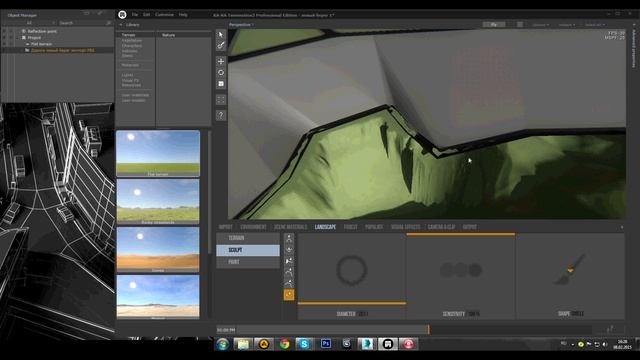Switch to the Visual Effects tab
Image resolution: width=640 pixels, height=360 pixels.
[406, 227]
